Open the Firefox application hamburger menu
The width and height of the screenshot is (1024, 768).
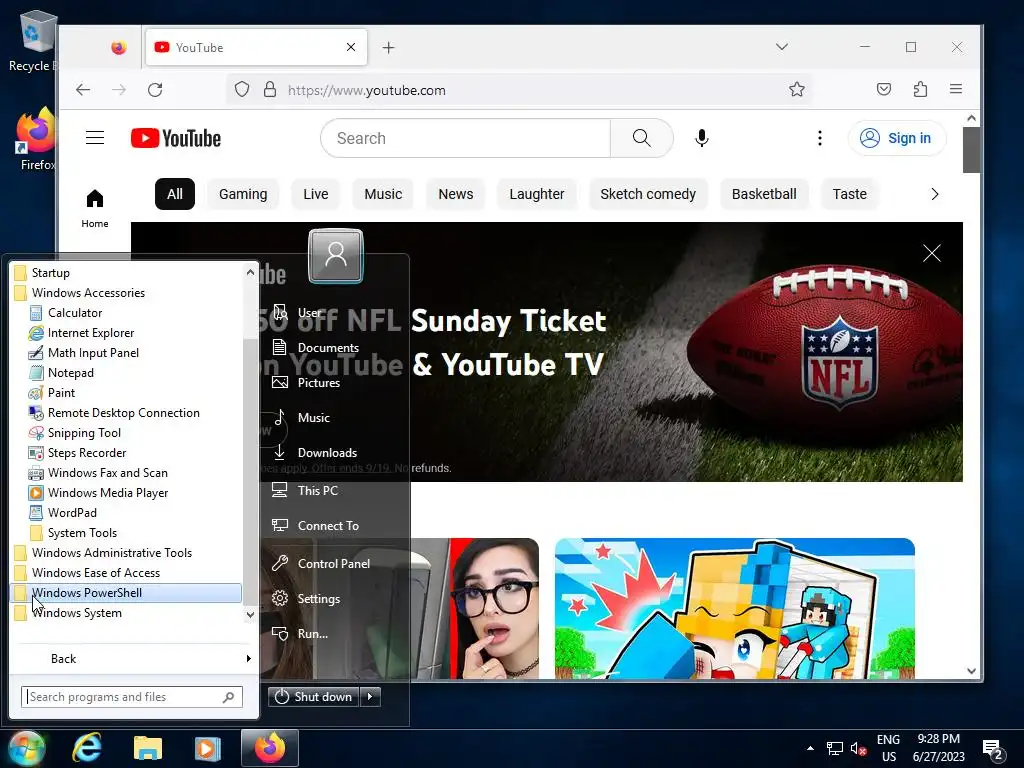click(955, 89)
